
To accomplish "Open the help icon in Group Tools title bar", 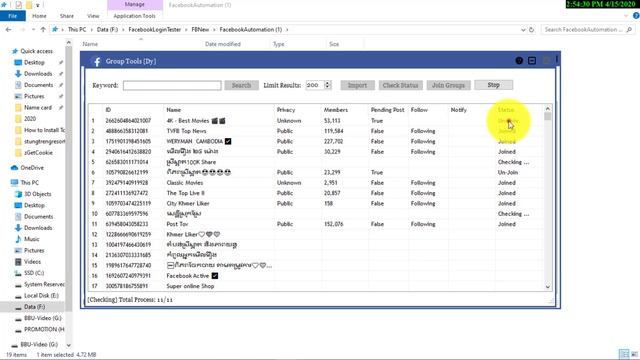I will (519, 61).
